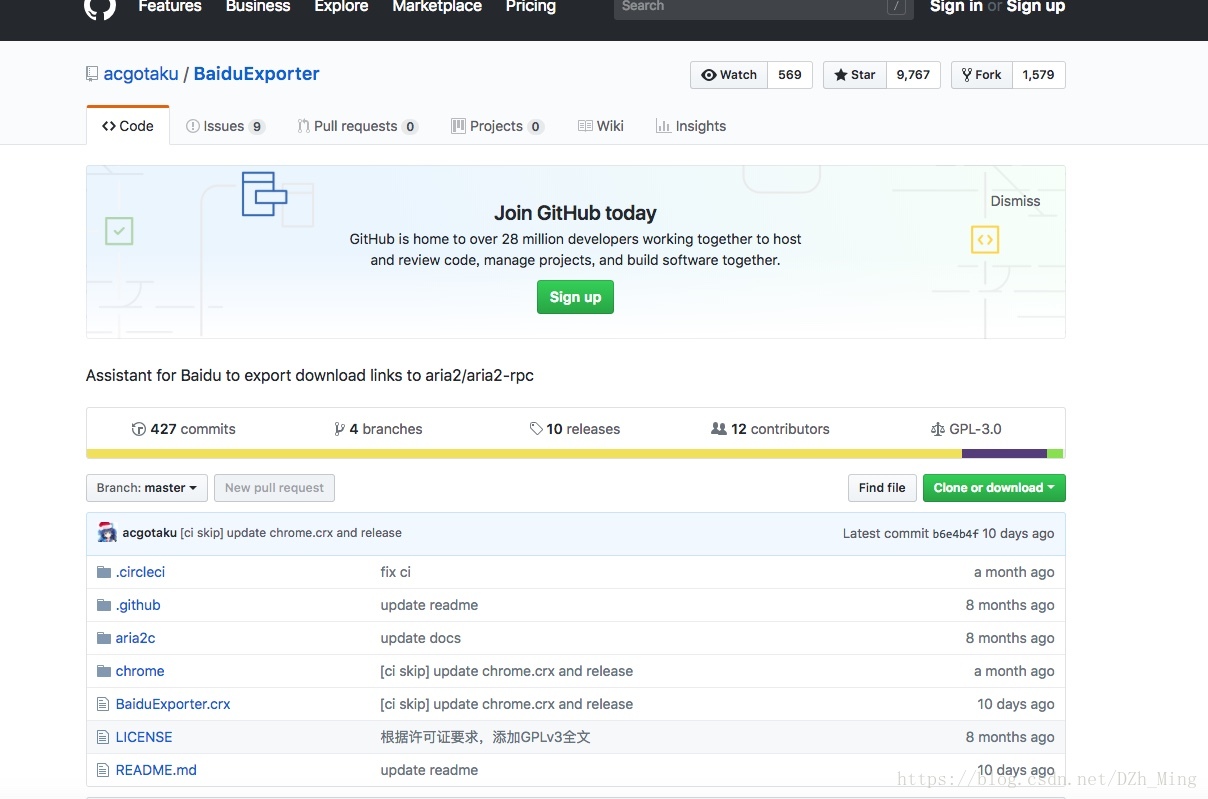Open the Wiki tab
1208x799 pixels.
click(x=601, y=126)
